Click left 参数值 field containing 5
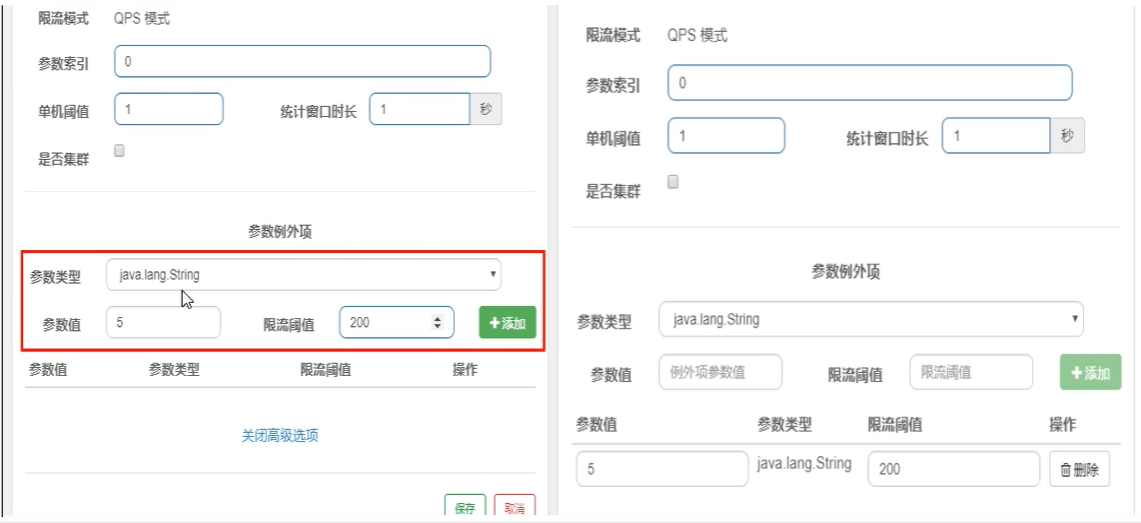This screenshot has height=523, width=1141. click(x=163, y=322)
